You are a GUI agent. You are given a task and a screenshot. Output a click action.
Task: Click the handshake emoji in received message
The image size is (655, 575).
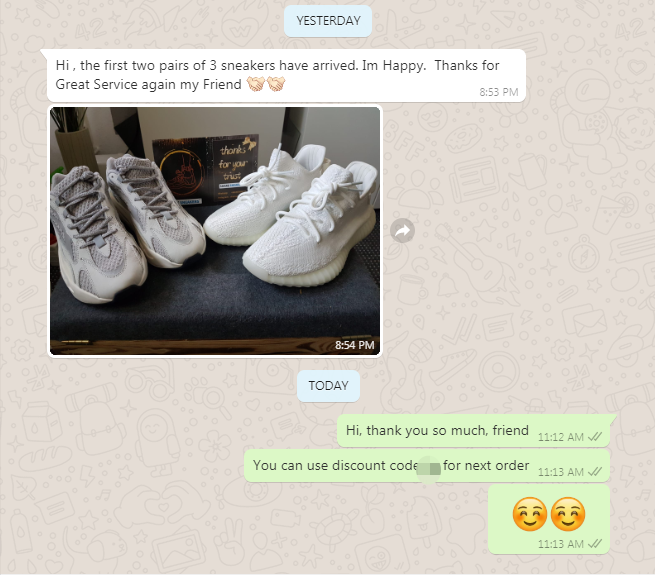(266, 84)
